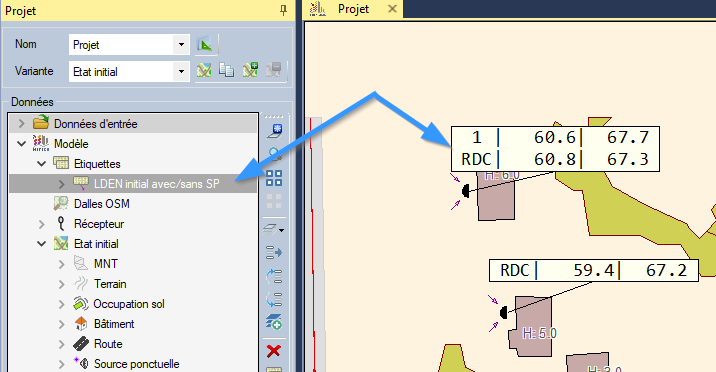
Task: Expand the Récepteur node
Action: point(42,224)
